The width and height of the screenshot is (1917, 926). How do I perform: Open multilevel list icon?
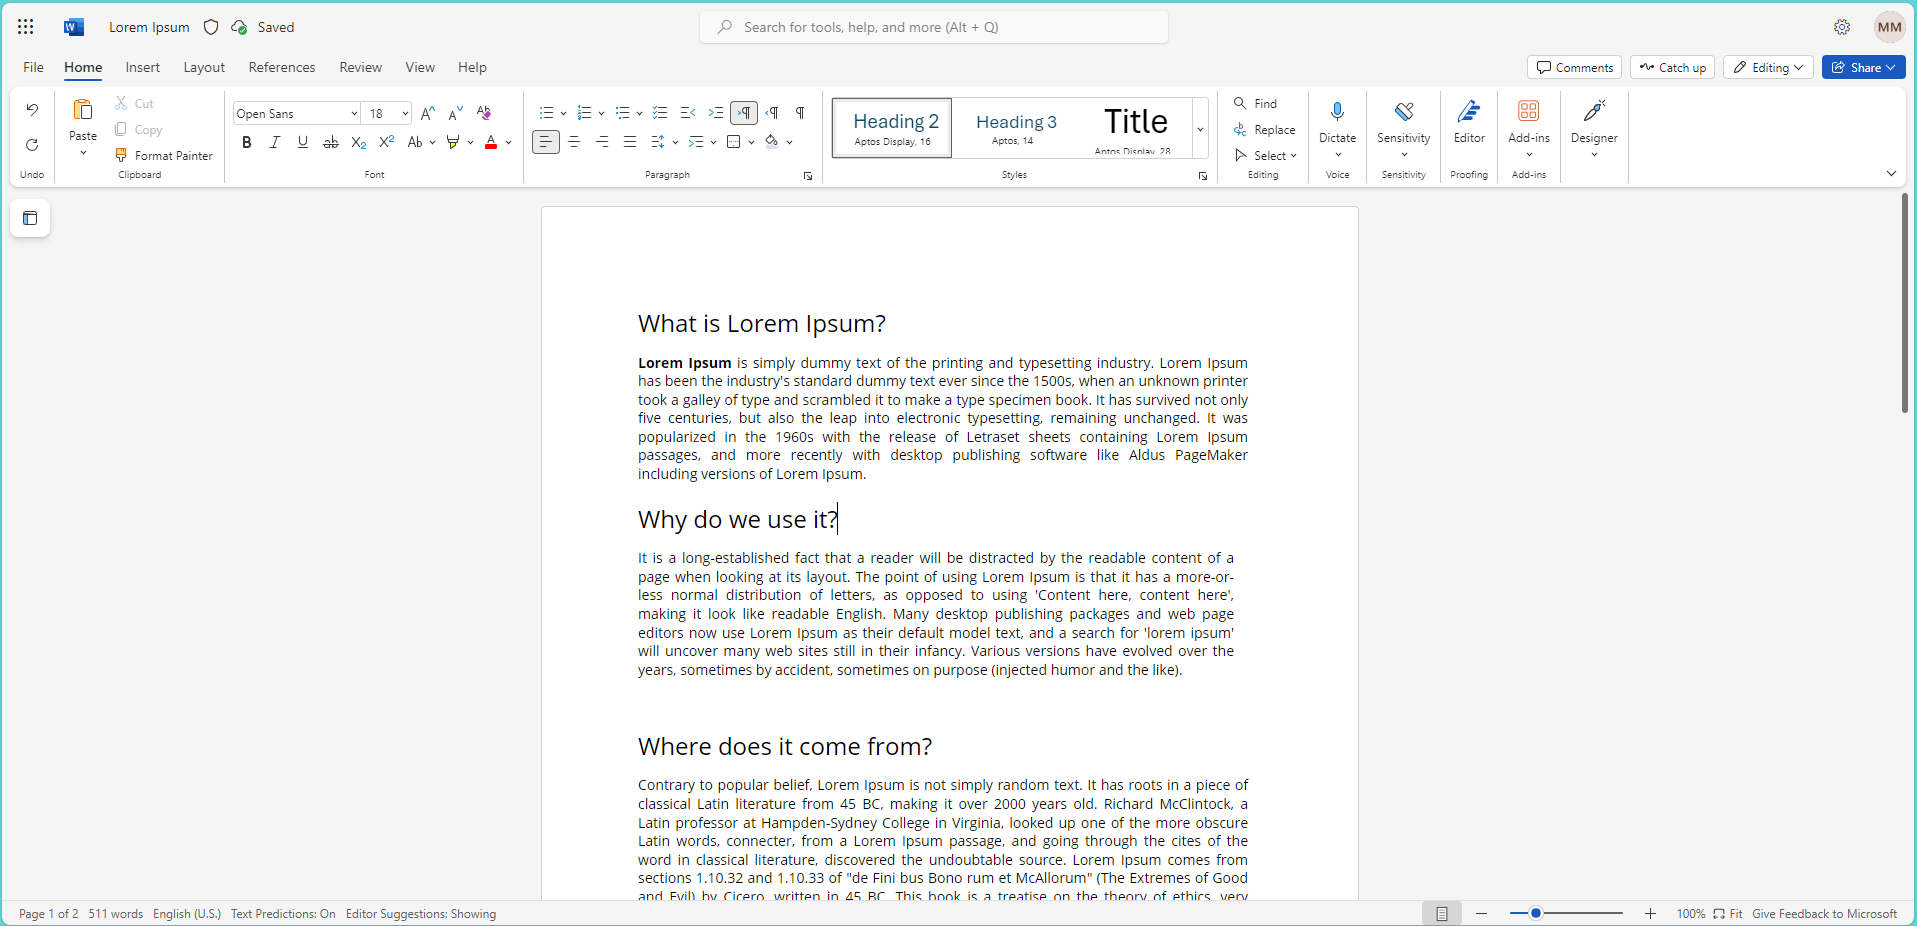[x=622, y=113]
